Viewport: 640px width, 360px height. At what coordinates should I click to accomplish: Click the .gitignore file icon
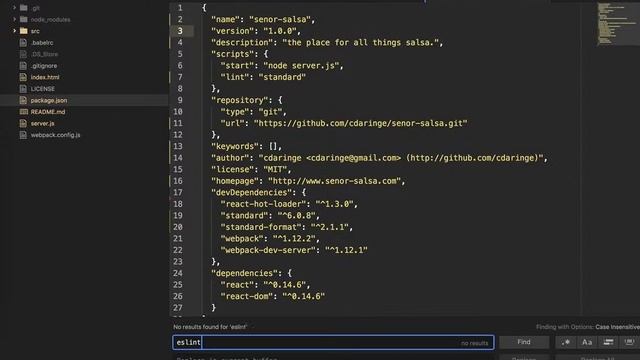[x=23, y=65]
